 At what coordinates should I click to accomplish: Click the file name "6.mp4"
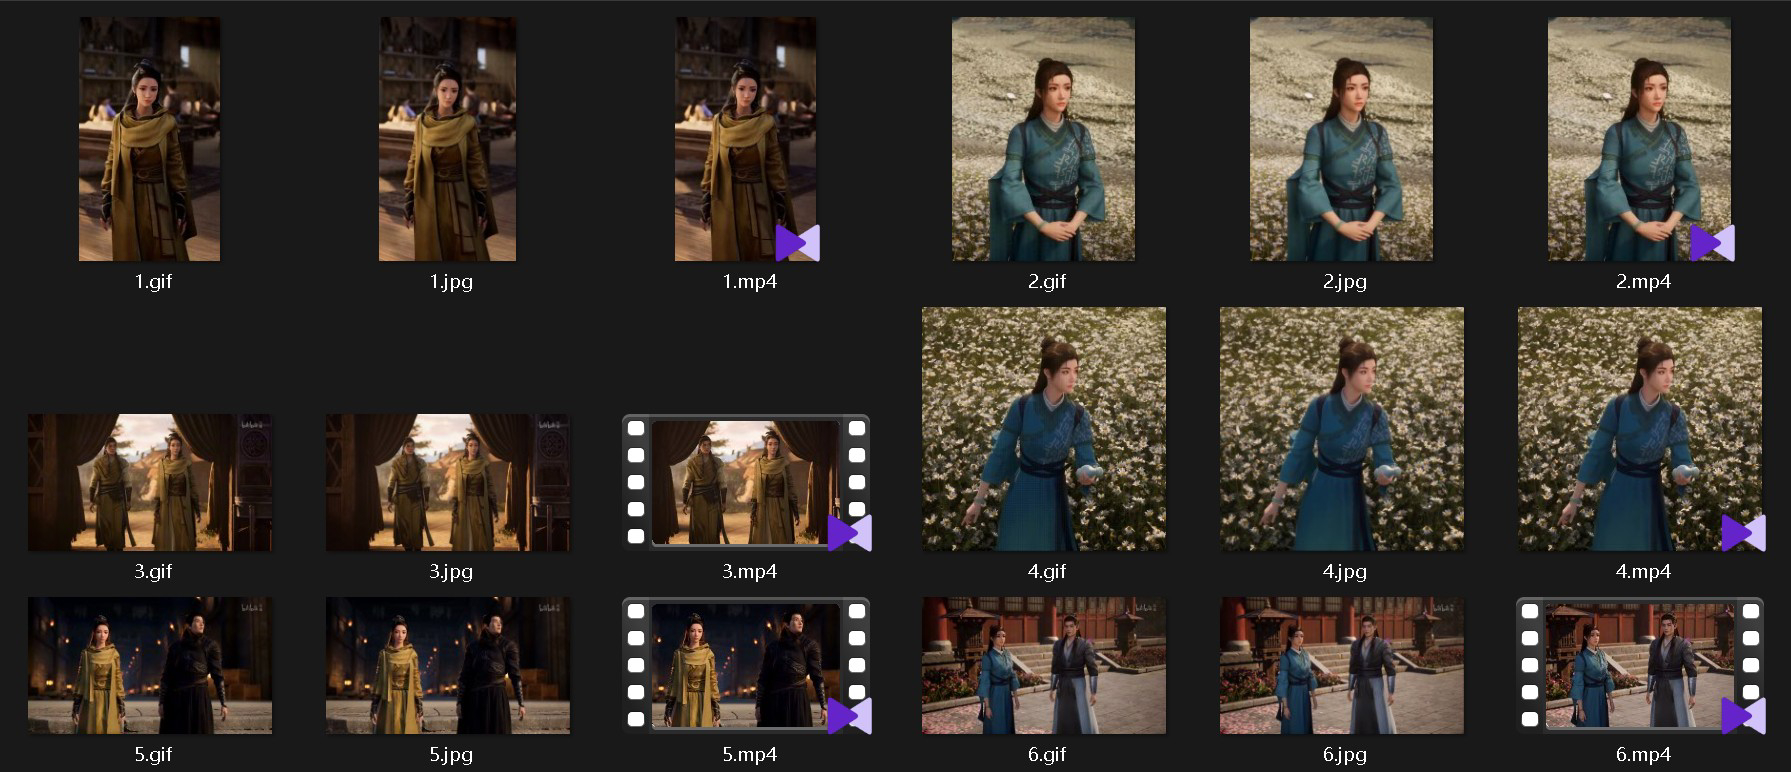[x=1643, y=755]
